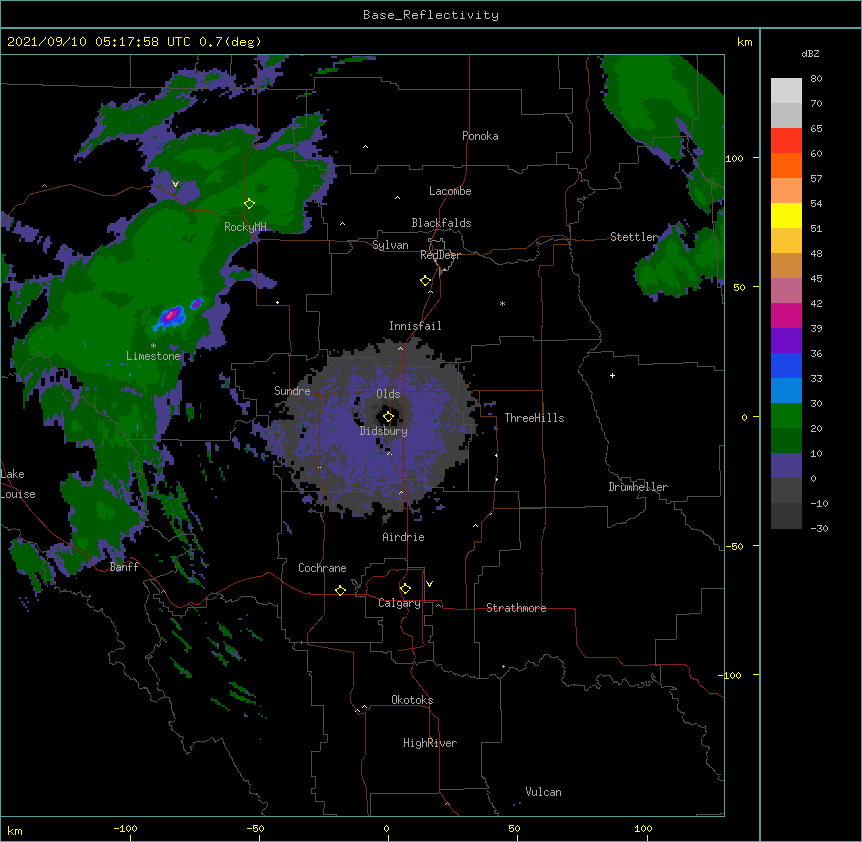Click the yellow diamond marker above Calgary label
The height and width of the screenshot is (842, 862).
(x=405, y=589)
